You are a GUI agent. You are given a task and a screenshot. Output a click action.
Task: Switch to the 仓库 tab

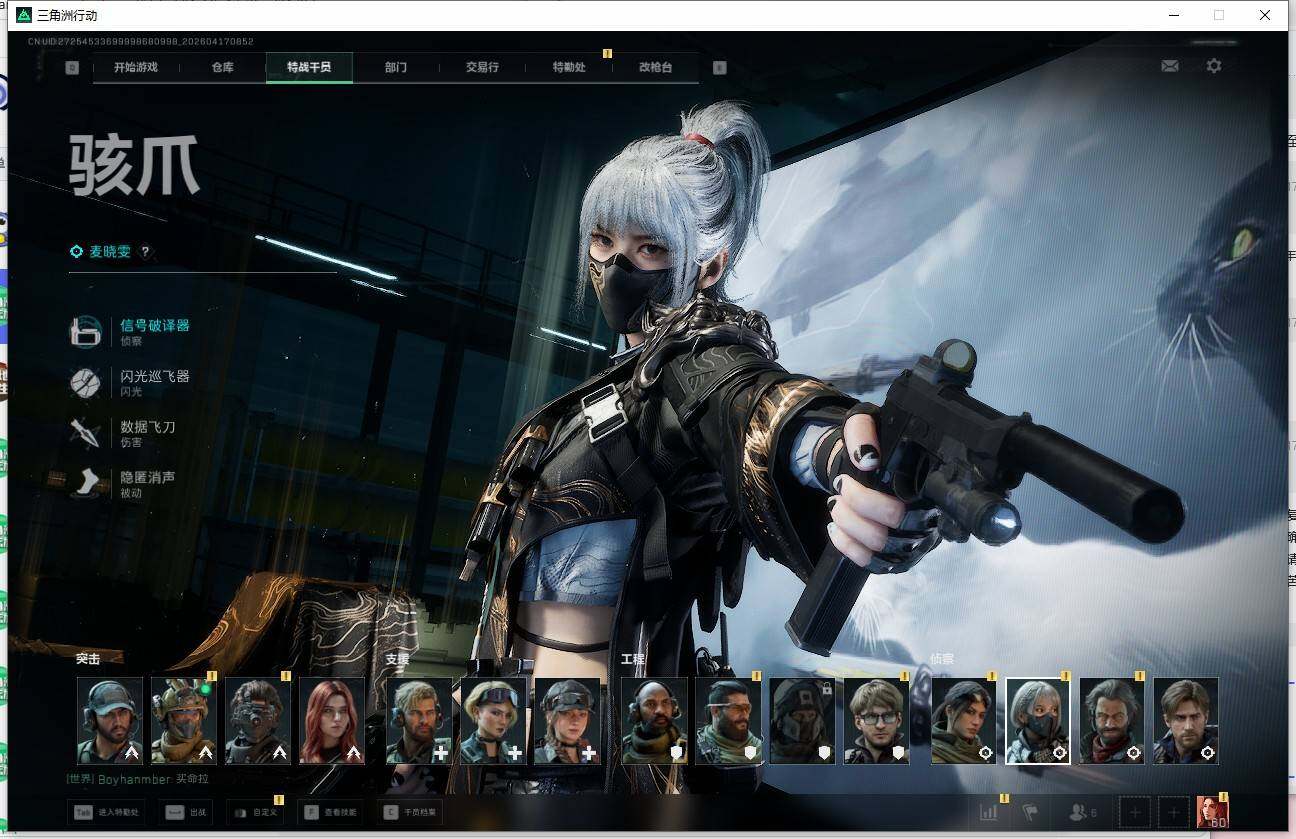tap(222, 68)
